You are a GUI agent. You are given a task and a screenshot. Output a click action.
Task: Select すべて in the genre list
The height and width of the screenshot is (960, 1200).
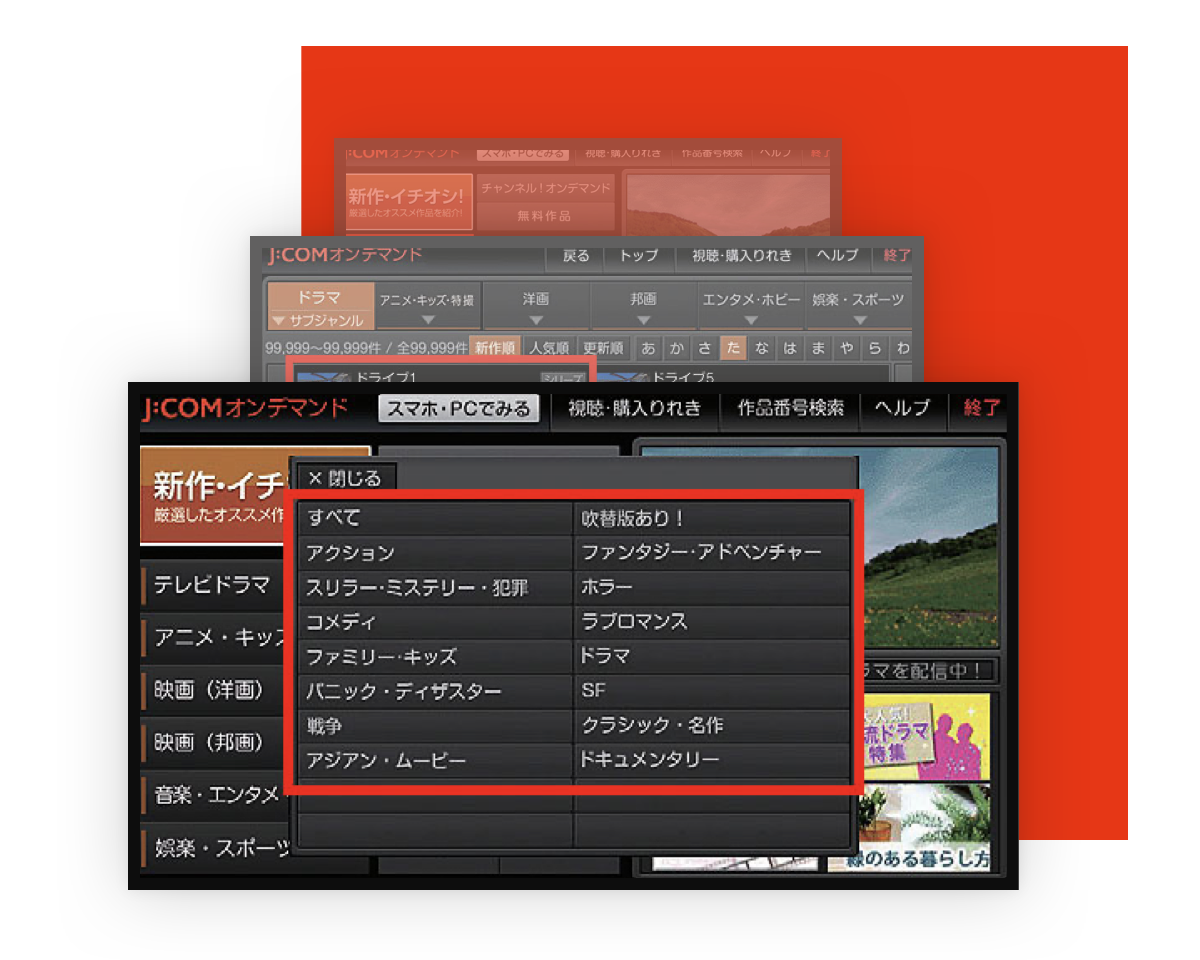(435, 518)
